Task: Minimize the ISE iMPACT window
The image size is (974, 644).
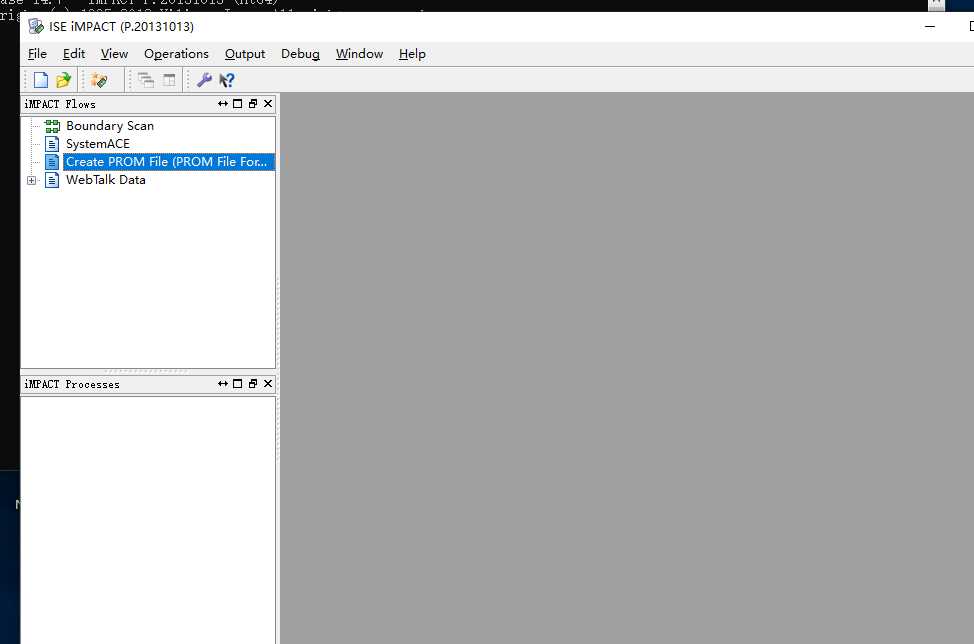Action: tap(930, 27)
